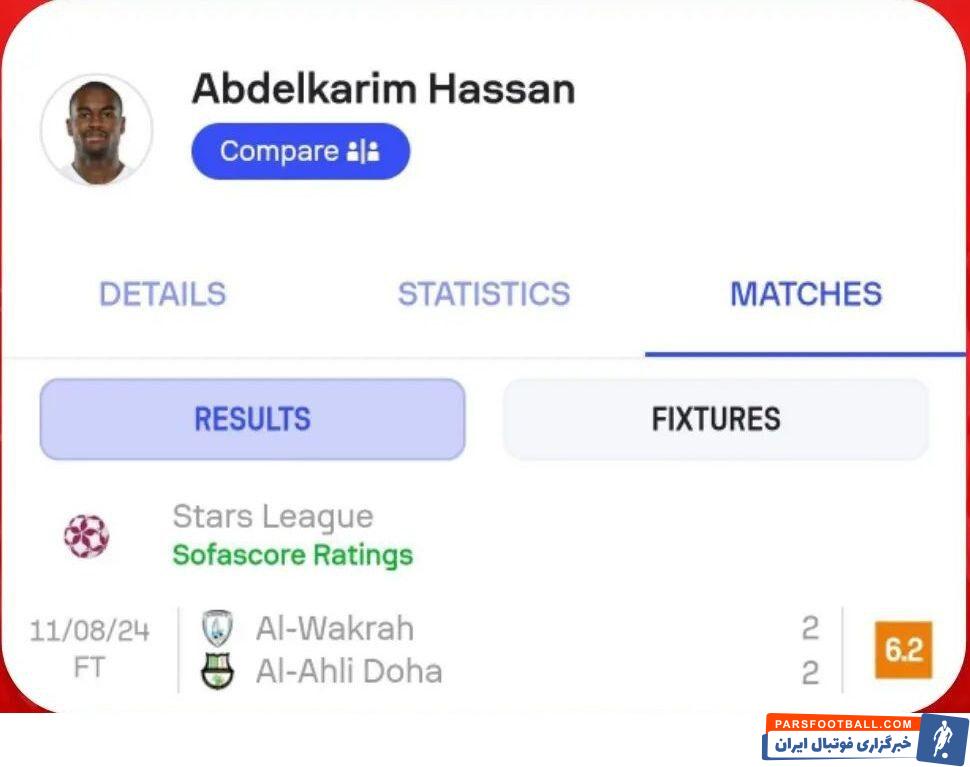The height and width of the screenshot is (767, 970).
Task: Click the Stars League logo icon
Action: [87, 536]
